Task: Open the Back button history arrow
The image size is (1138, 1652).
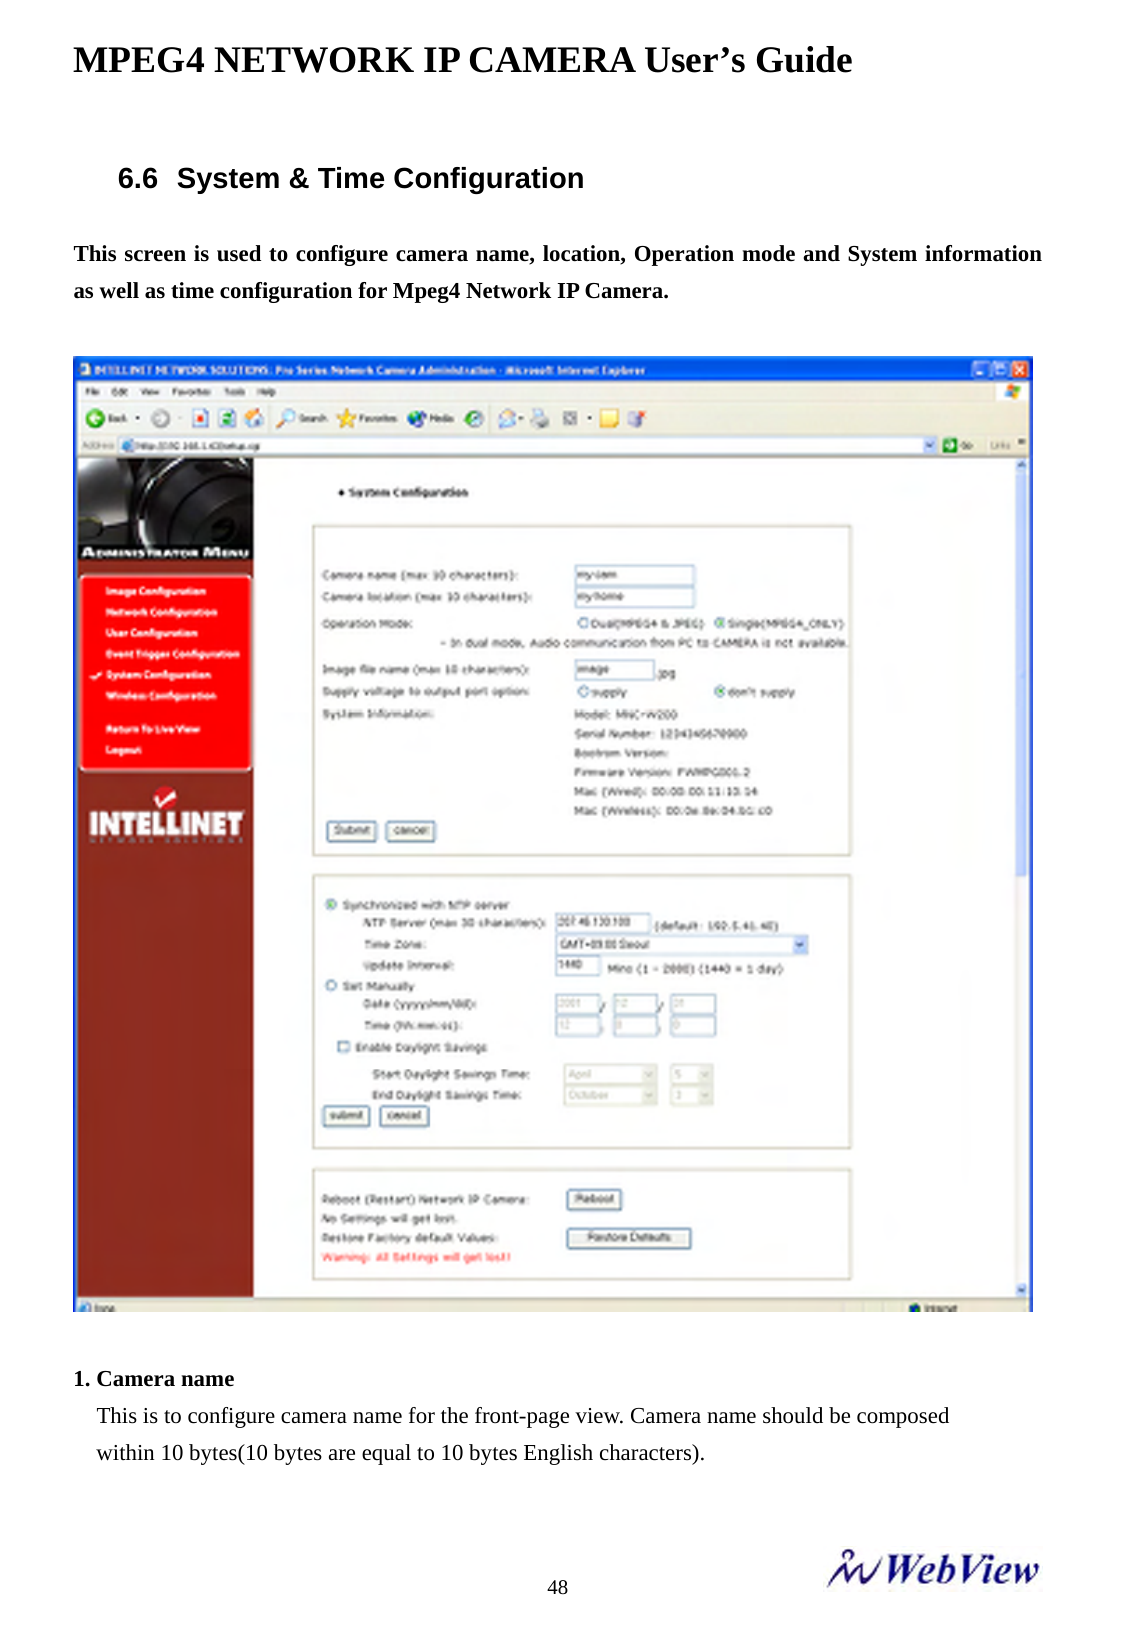Action: (137, 418)
